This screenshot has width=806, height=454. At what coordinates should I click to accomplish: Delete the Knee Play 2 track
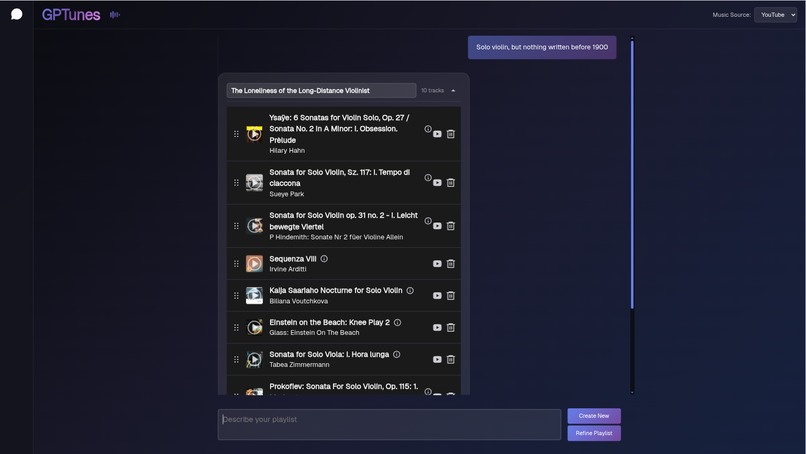451,328
